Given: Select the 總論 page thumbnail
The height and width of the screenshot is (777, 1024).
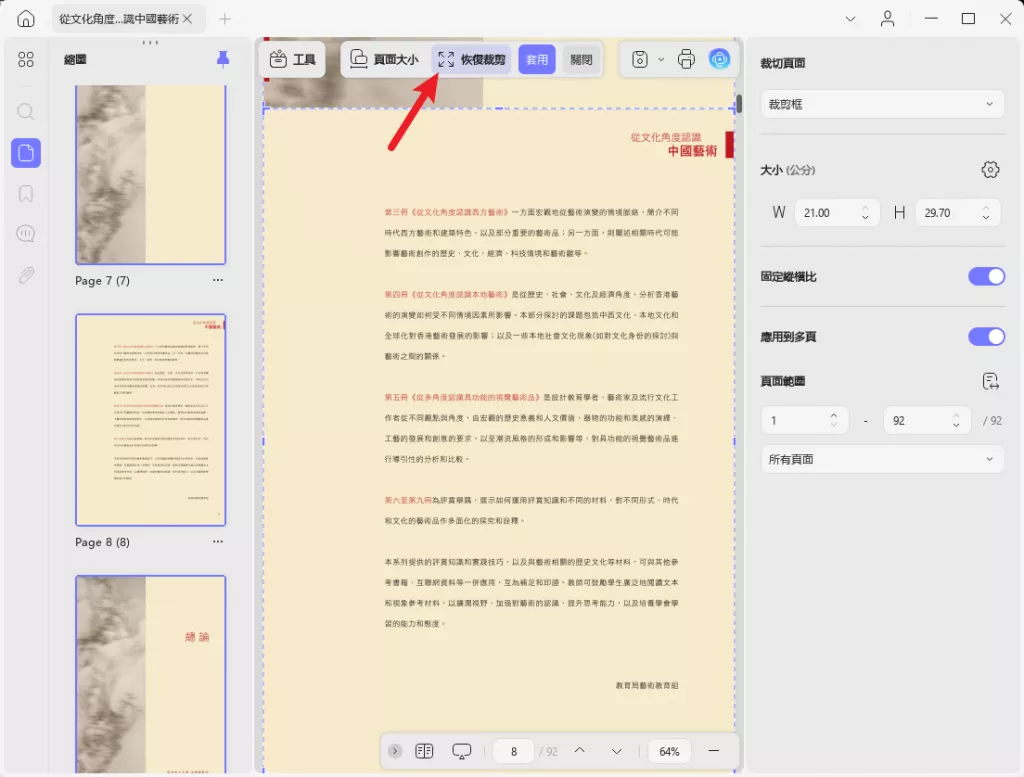Looking at the screenshot, I should (x=150, y=674).
